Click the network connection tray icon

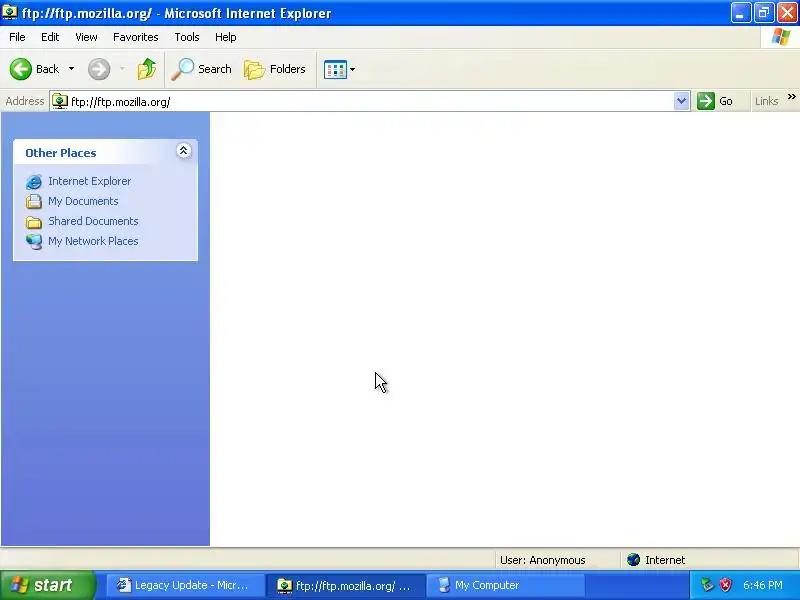707,585
